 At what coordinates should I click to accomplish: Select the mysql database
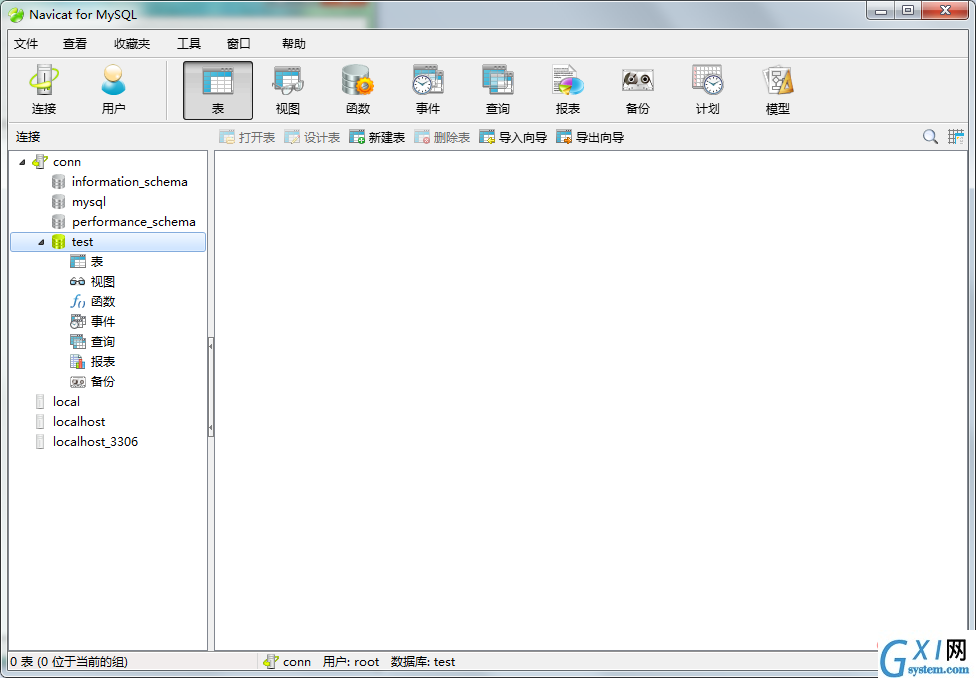pyautogui.click(x=88, y=202)
